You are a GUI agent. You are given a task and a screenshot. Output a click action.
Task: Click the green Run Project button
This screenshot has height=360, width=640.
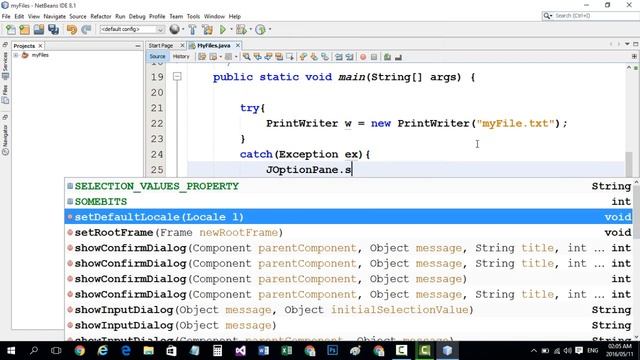point(223,29)
